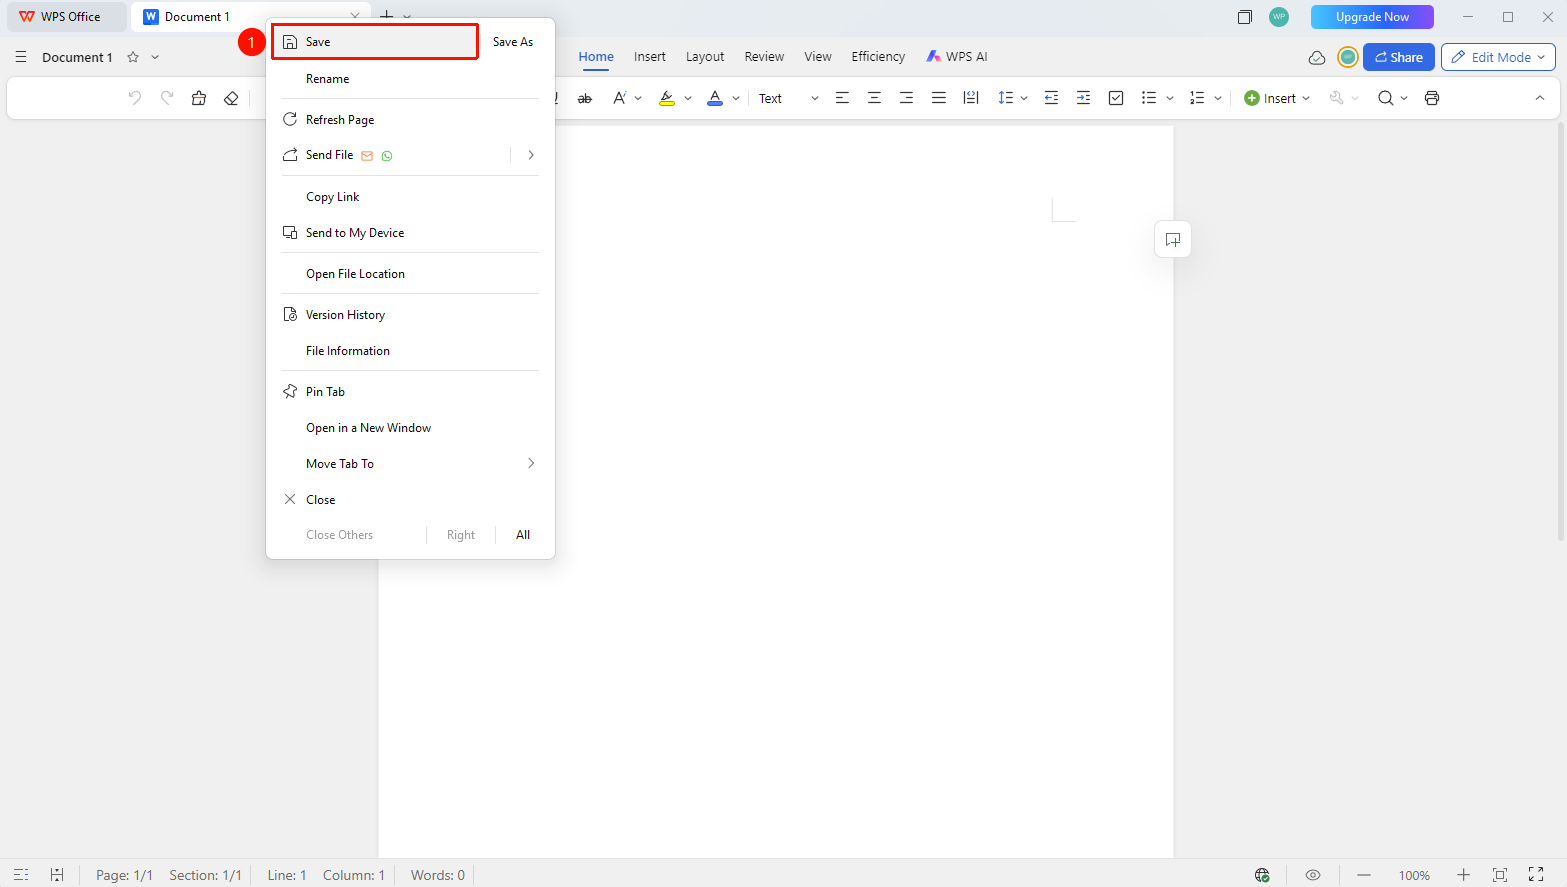Viewport: 1567px width, 887px height.
Task: Open the Edit Mode dropdown
Action: click(x=1498, y=57)
